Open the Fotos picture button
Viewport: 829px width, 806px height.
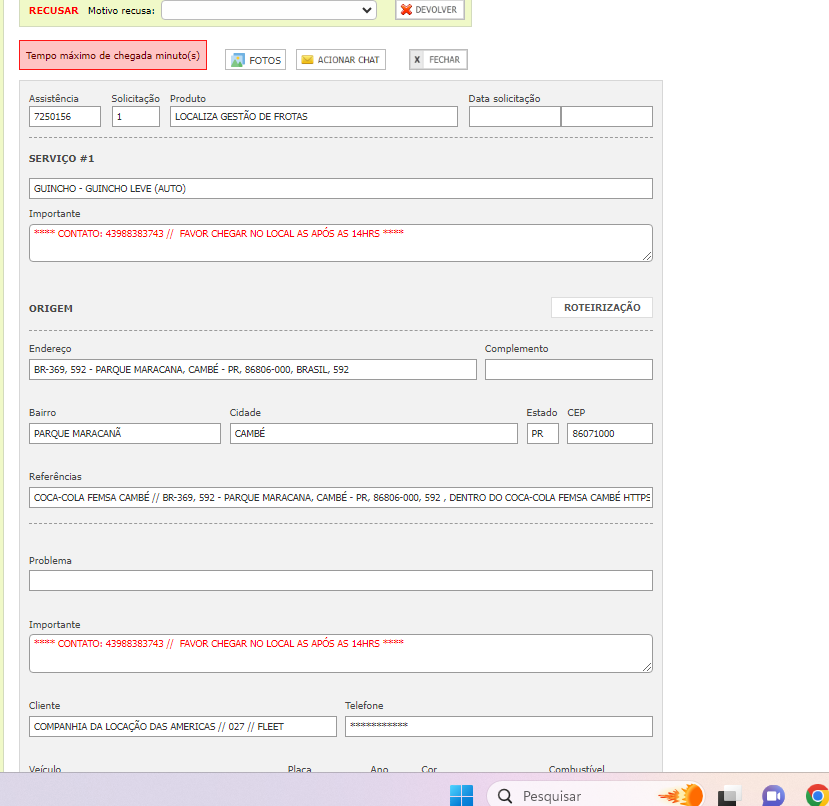click(255, 60)
